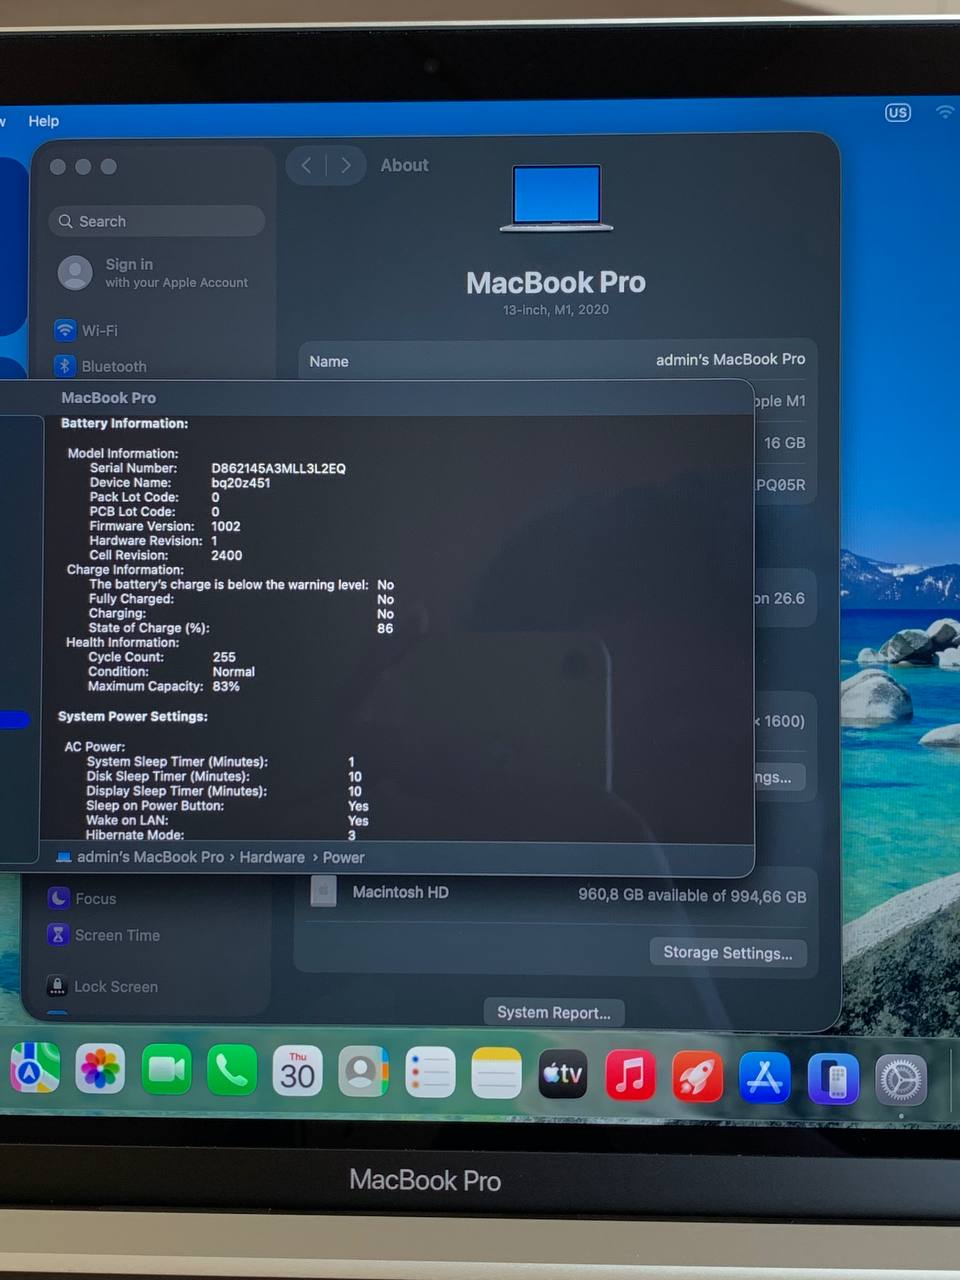Screen dimensions: 960x1280
Task: Open Music app in the Dock
Action: (630, 1075)
